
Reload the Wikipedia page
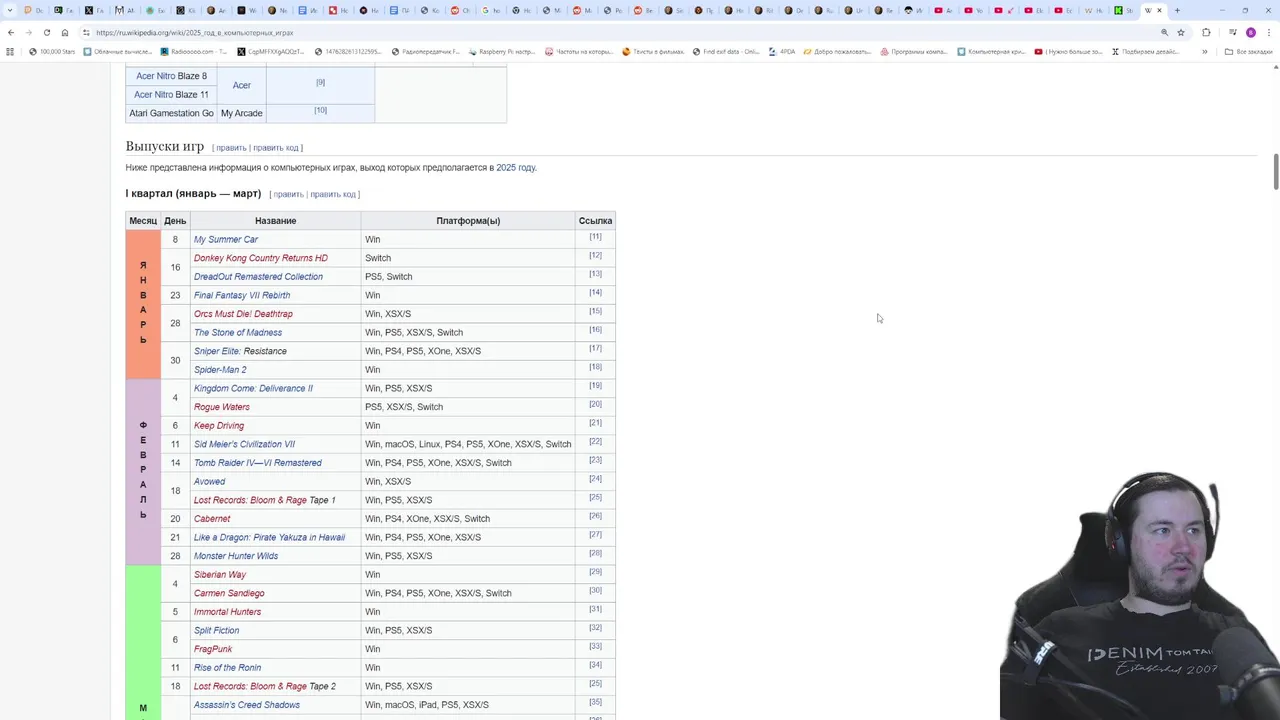tap(47, 32)
